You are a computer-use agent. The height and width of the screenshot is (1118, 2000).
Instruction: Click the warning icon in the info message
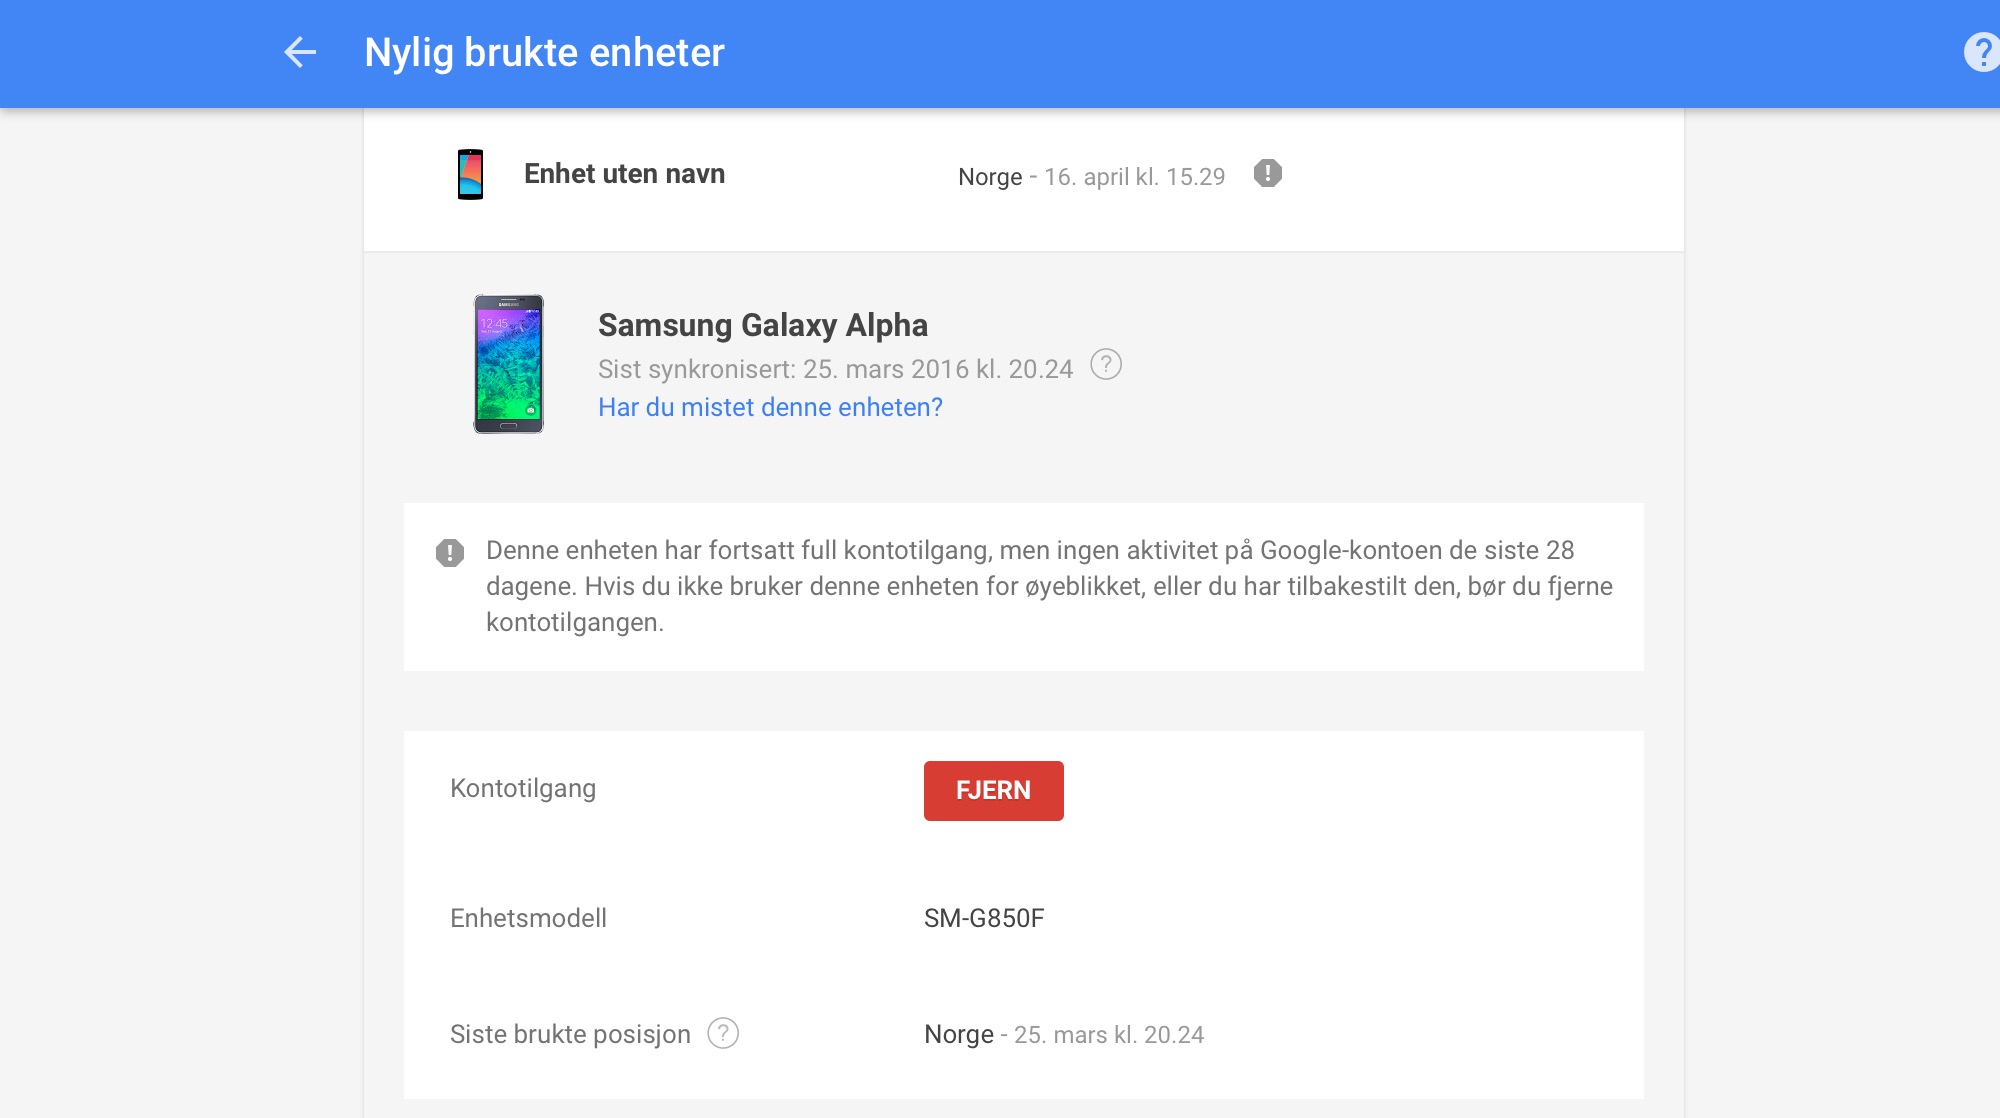point(450,552)
